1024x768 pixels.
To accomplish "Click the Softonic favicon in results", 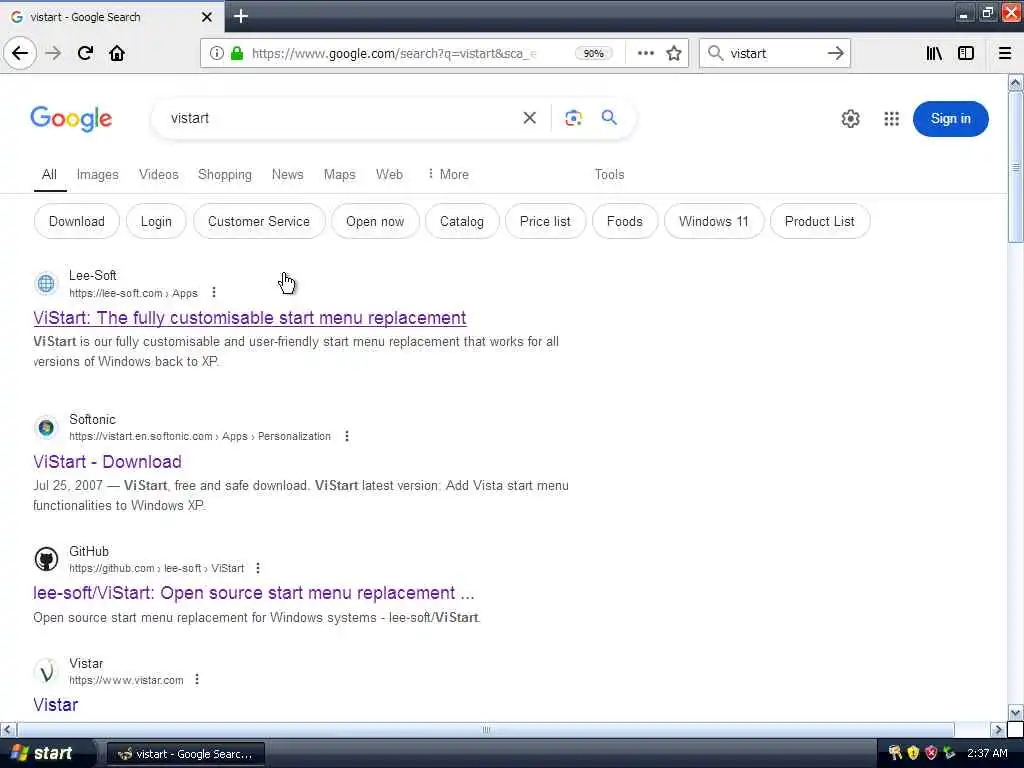I will (46, 428).
